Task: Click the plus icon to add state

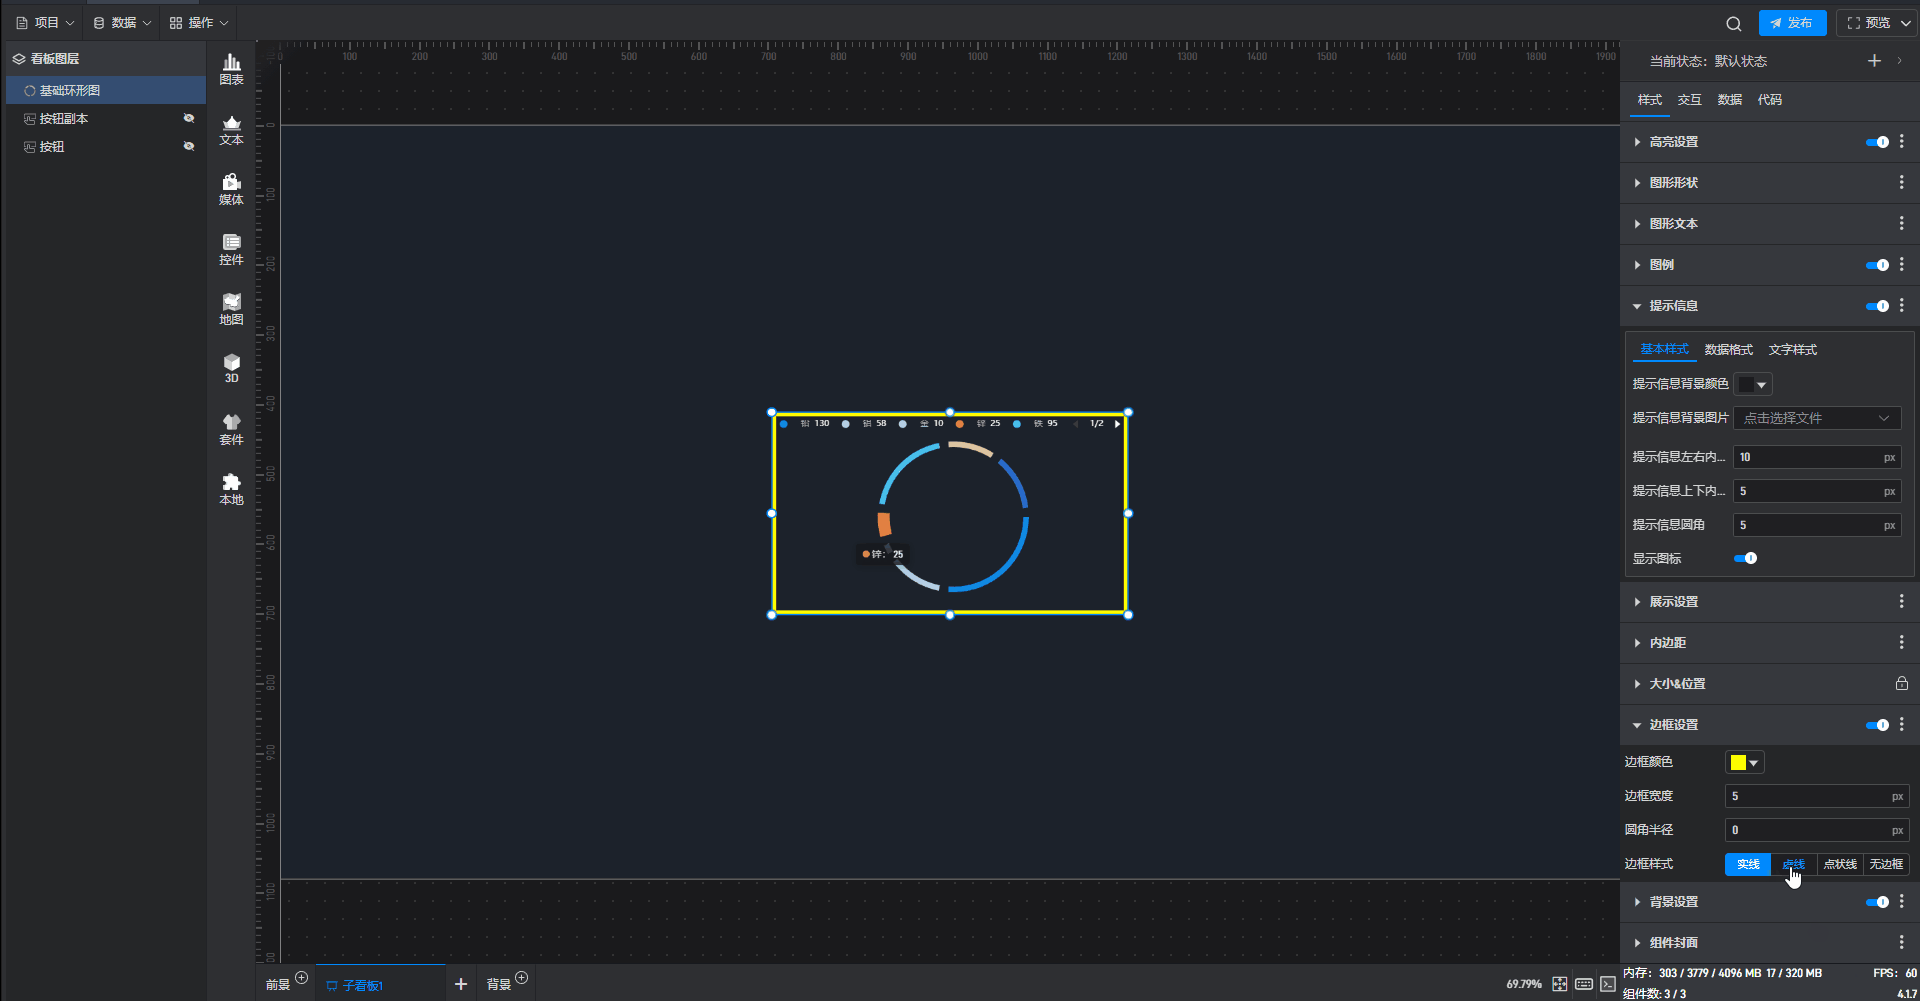Action: (1874, 61)
